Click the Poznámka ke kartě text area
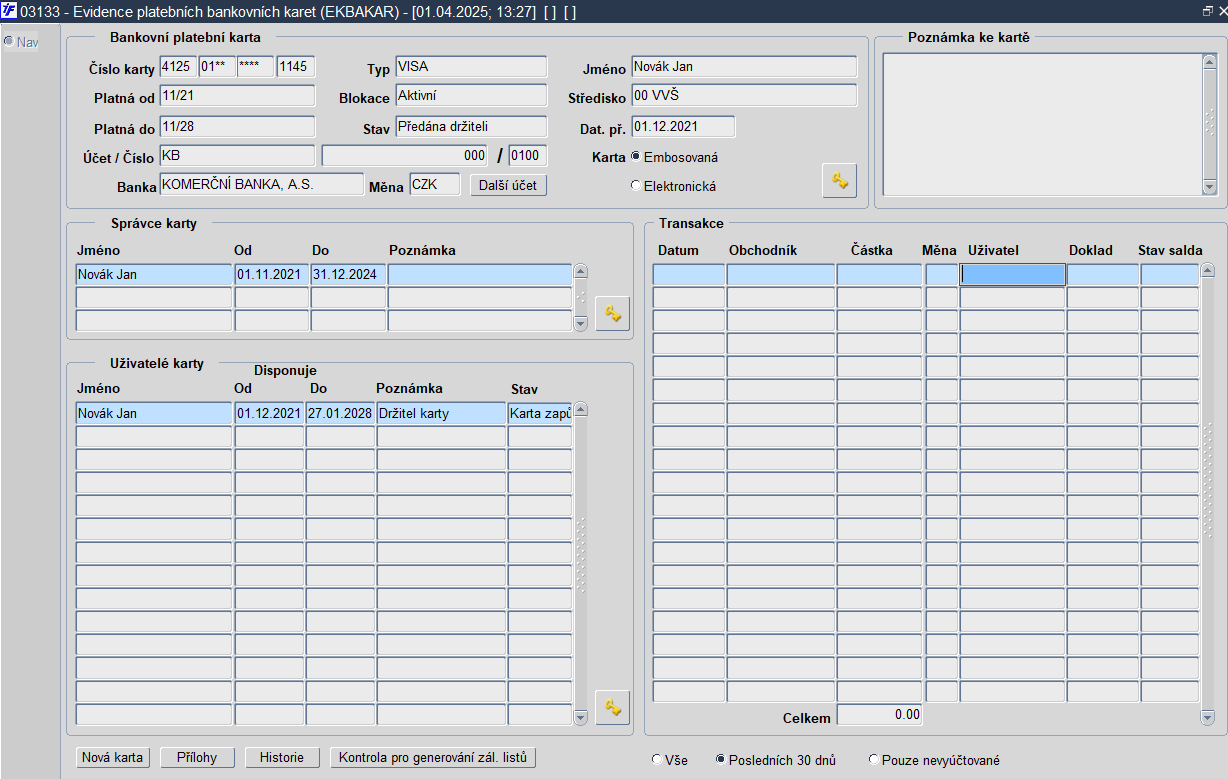 1042,124
